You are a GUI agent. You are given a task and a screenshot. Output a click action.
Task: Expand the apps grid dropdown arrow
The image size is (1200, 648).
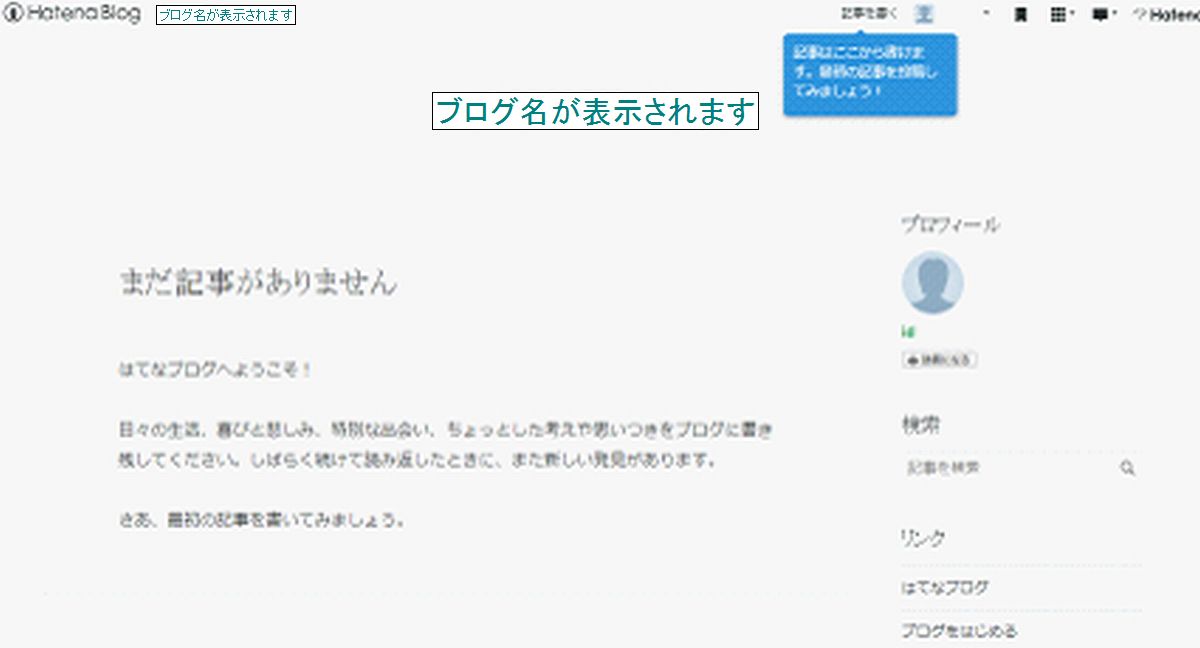tap(1074, 13)
